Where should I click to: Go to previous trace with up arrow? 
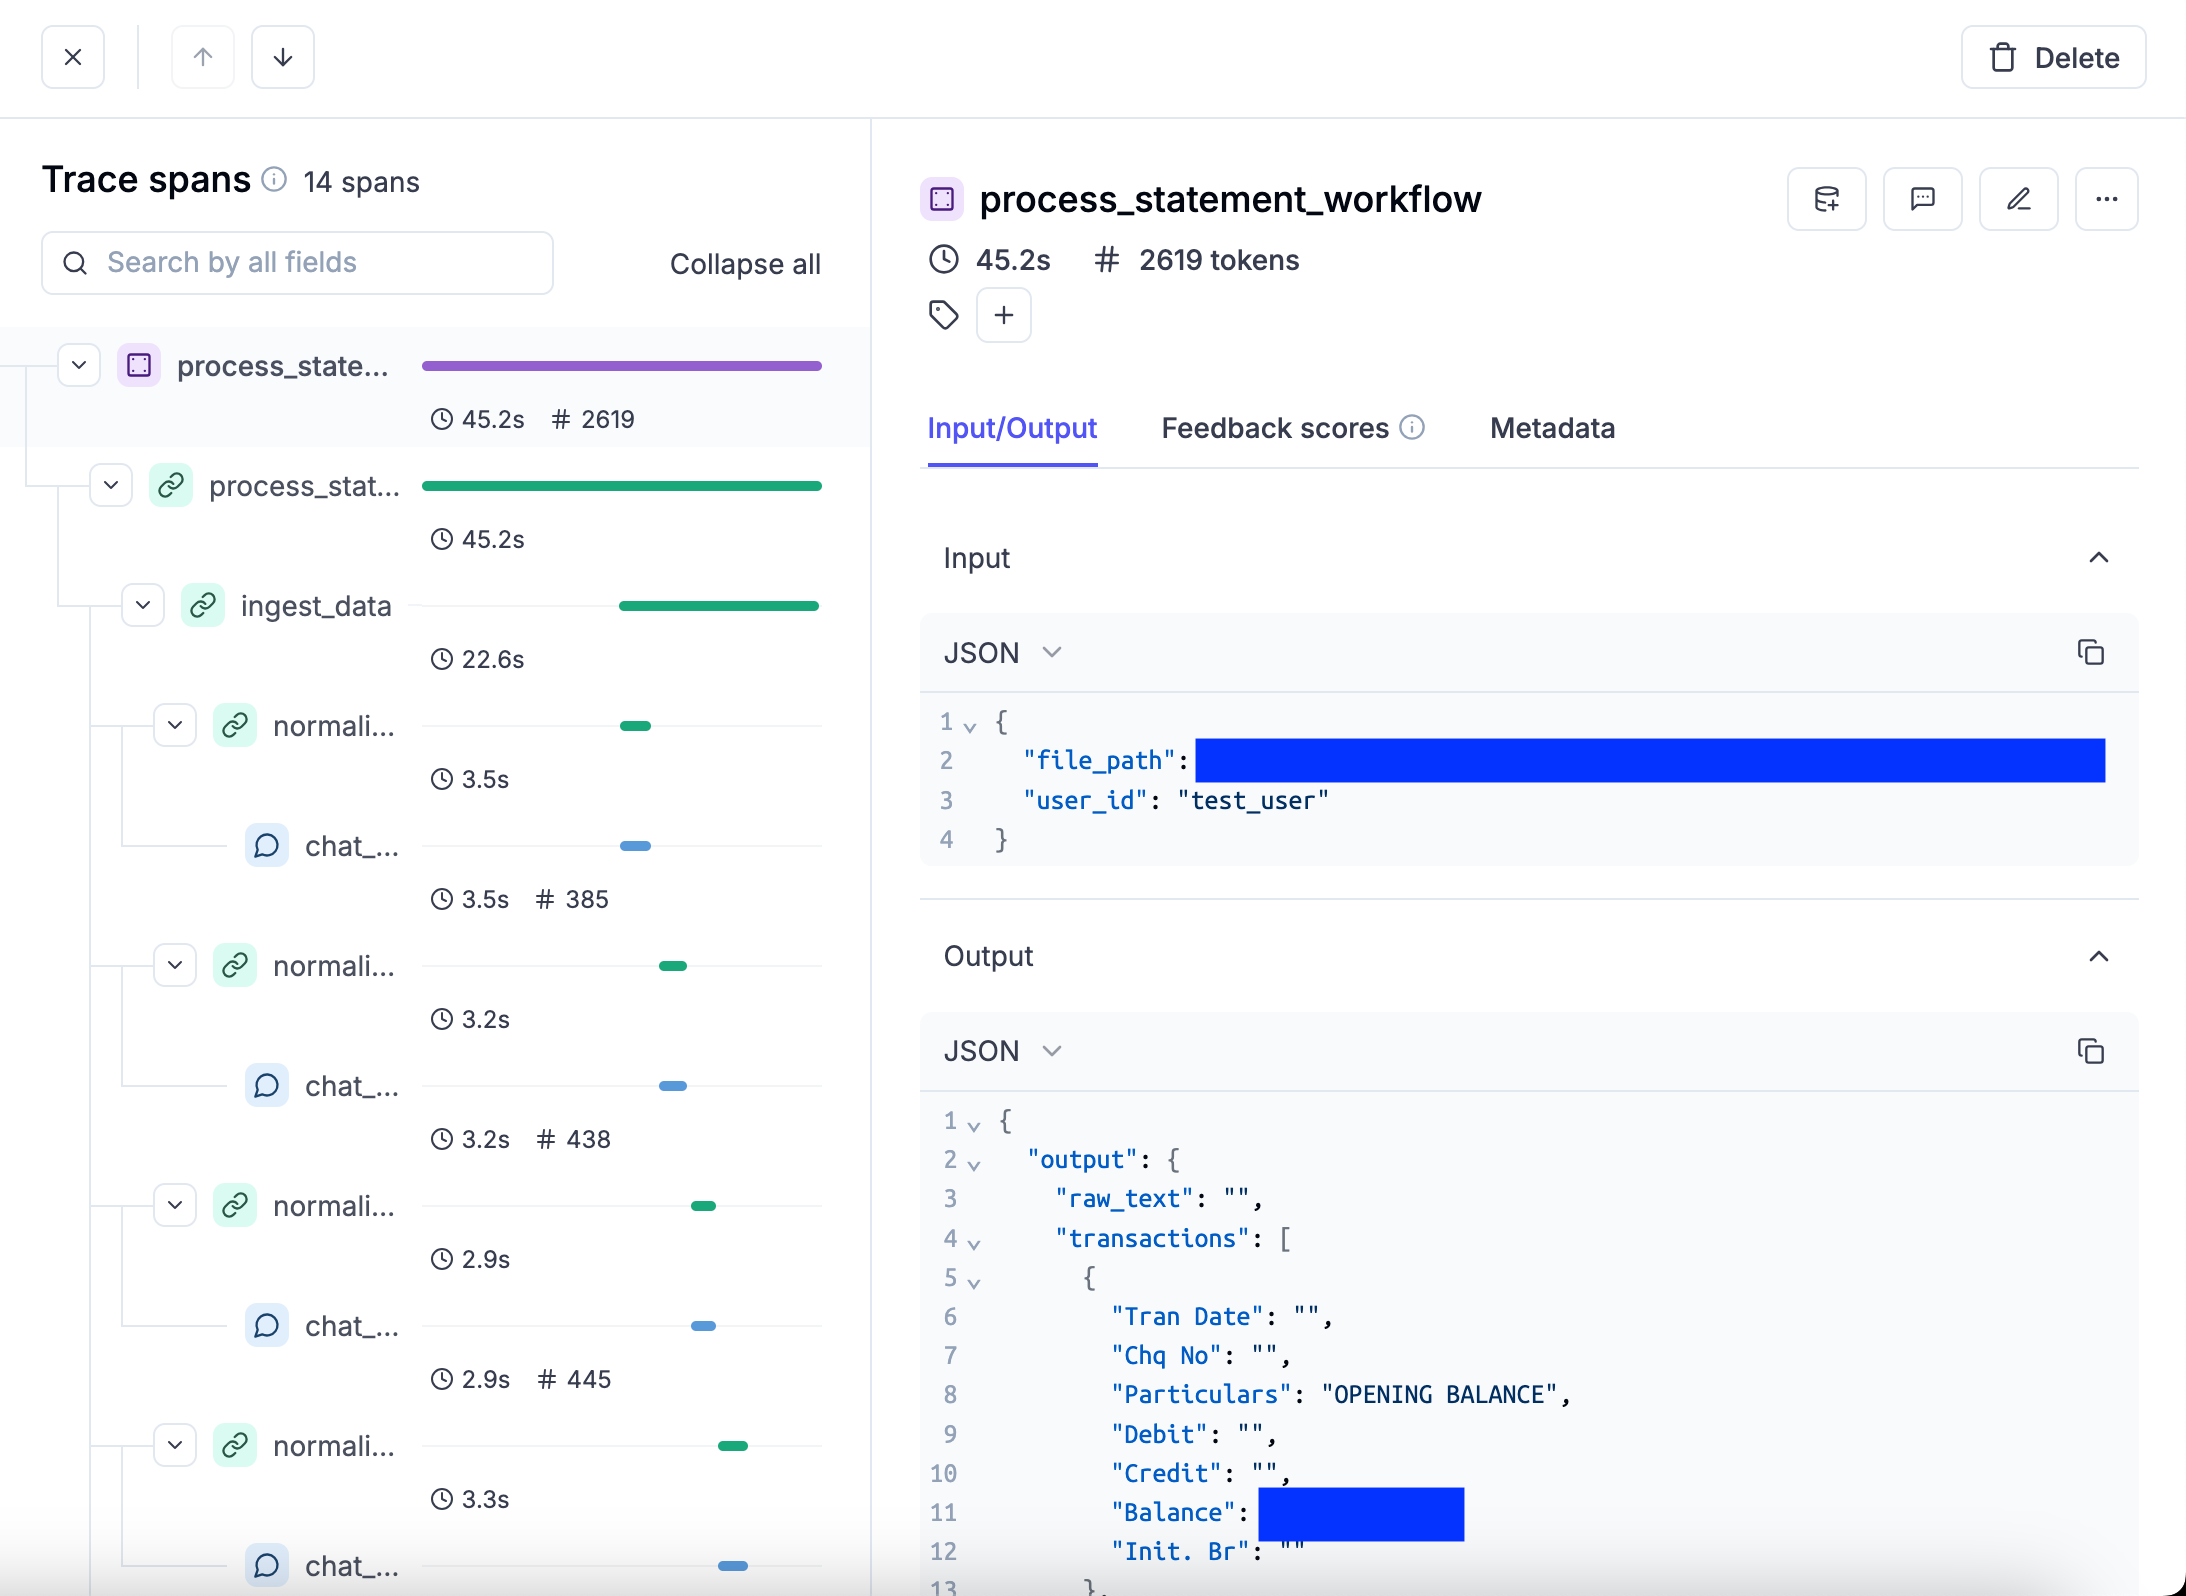[x=203, y=57]
